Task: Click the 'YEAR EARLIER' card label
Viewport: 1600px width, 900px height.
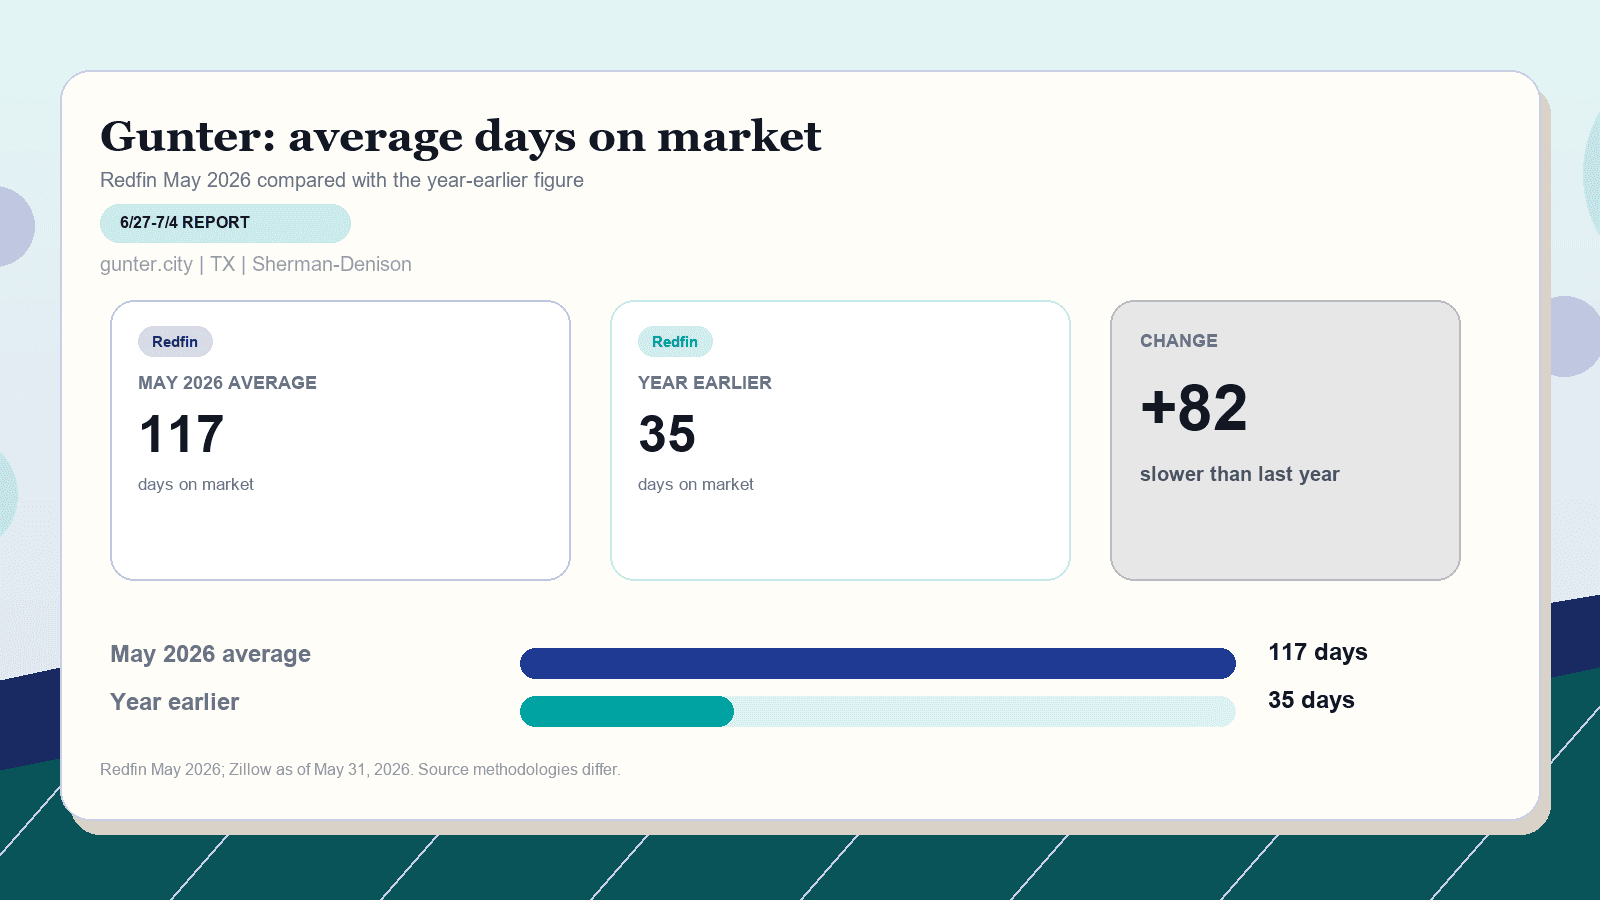Action: [x=705, y=383]
